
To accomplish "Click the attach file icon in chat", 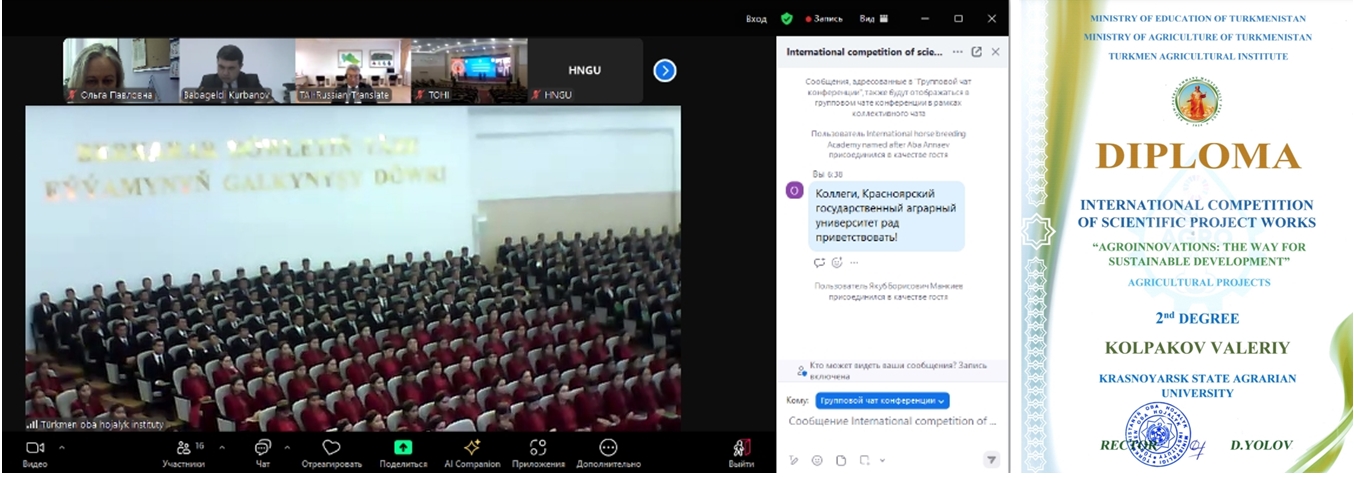I will tap(841, 460).
